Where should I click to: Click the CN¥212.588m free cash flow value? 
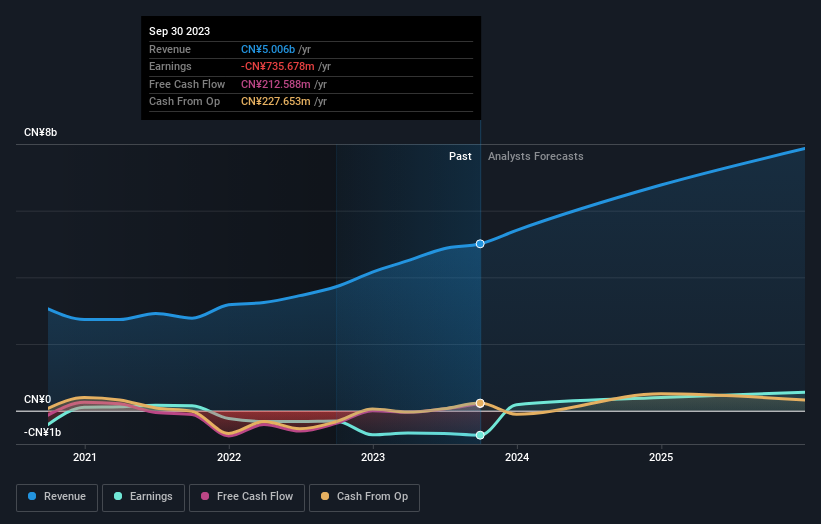tap(275, 84)
